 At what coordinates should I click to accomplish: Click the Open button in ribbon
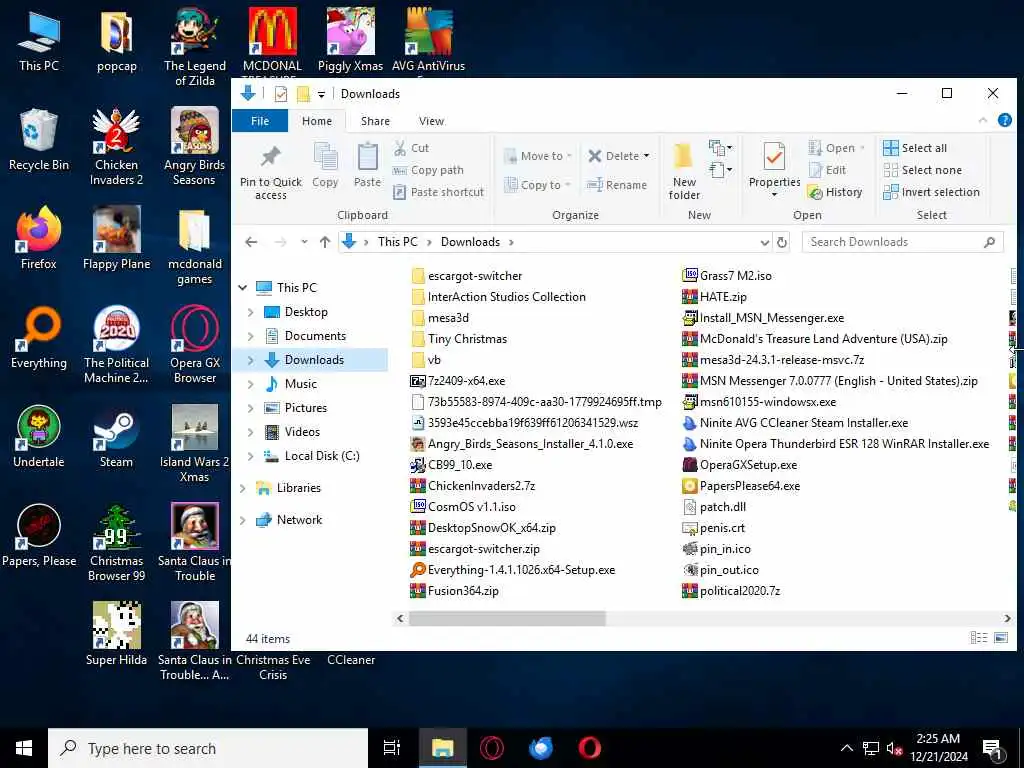click(835, 148)
